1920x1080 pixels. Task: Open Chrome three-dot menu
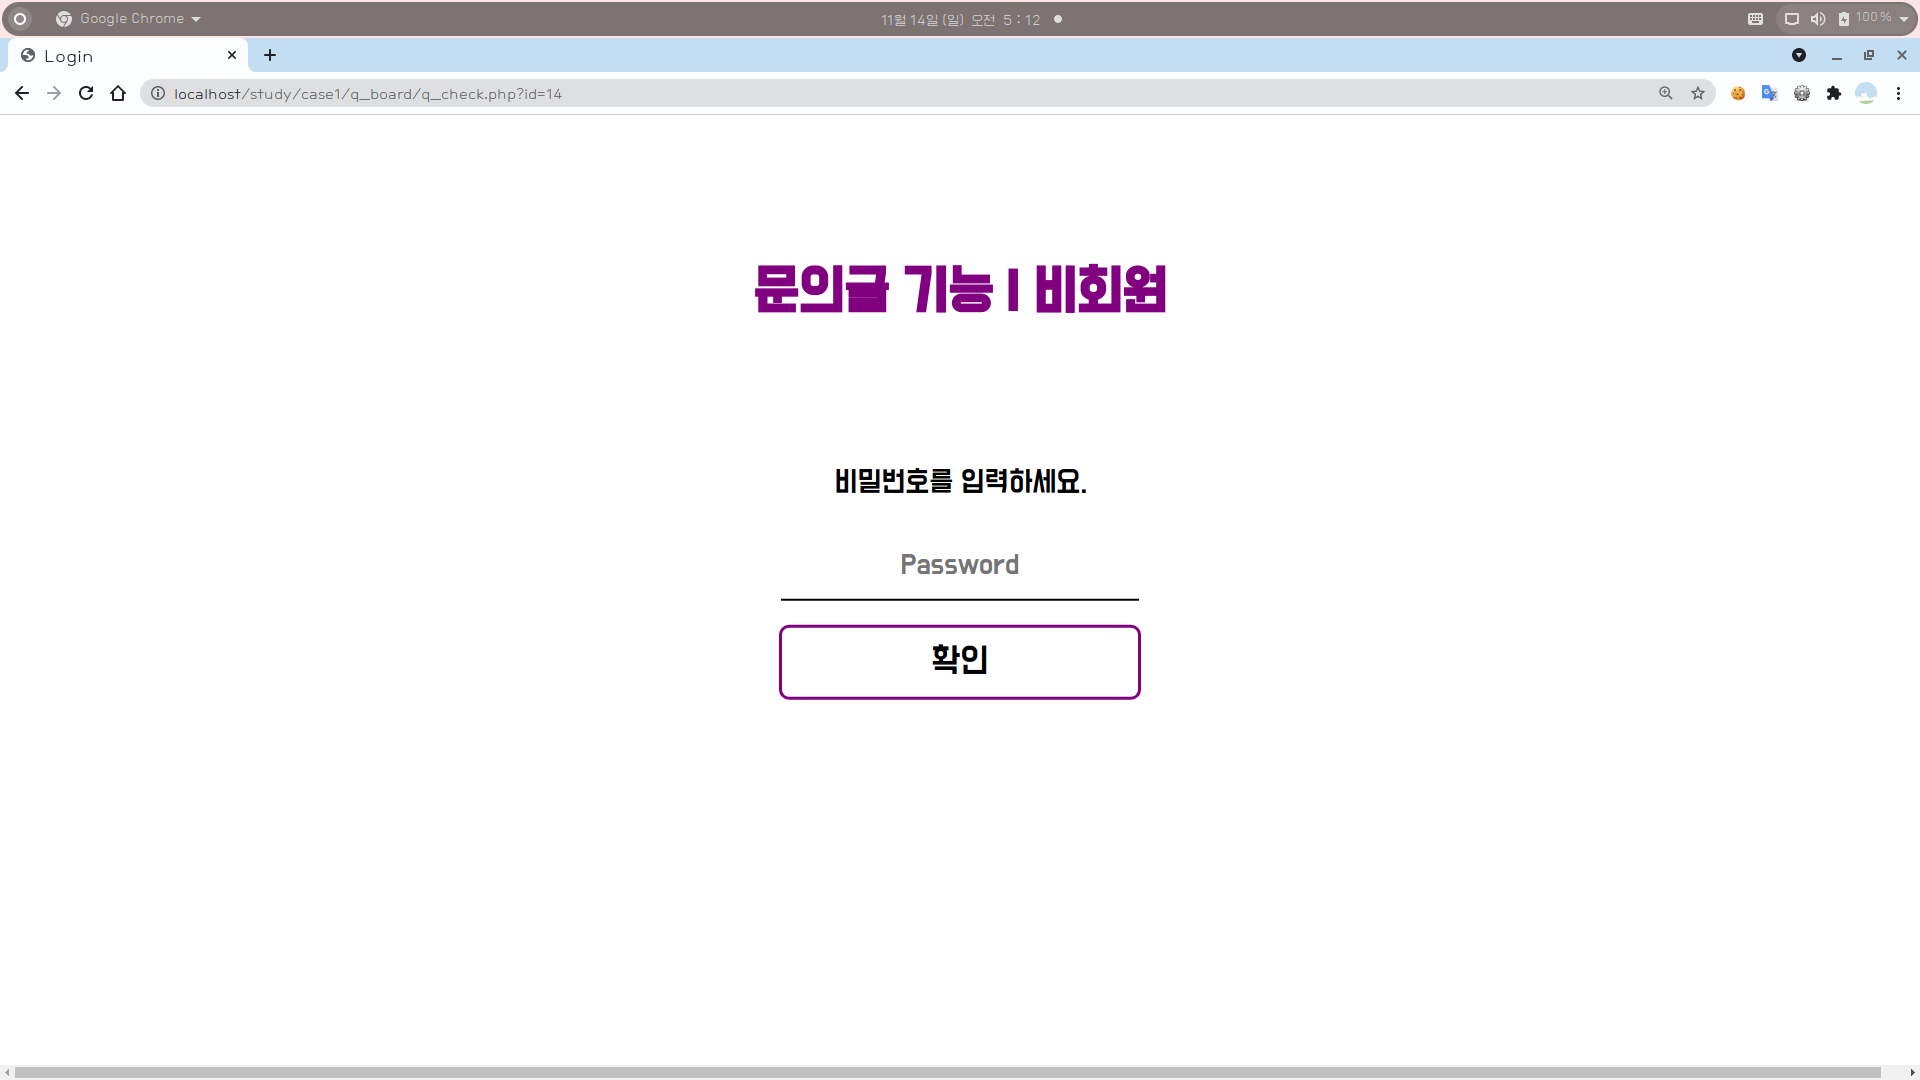coord(1898,93)
